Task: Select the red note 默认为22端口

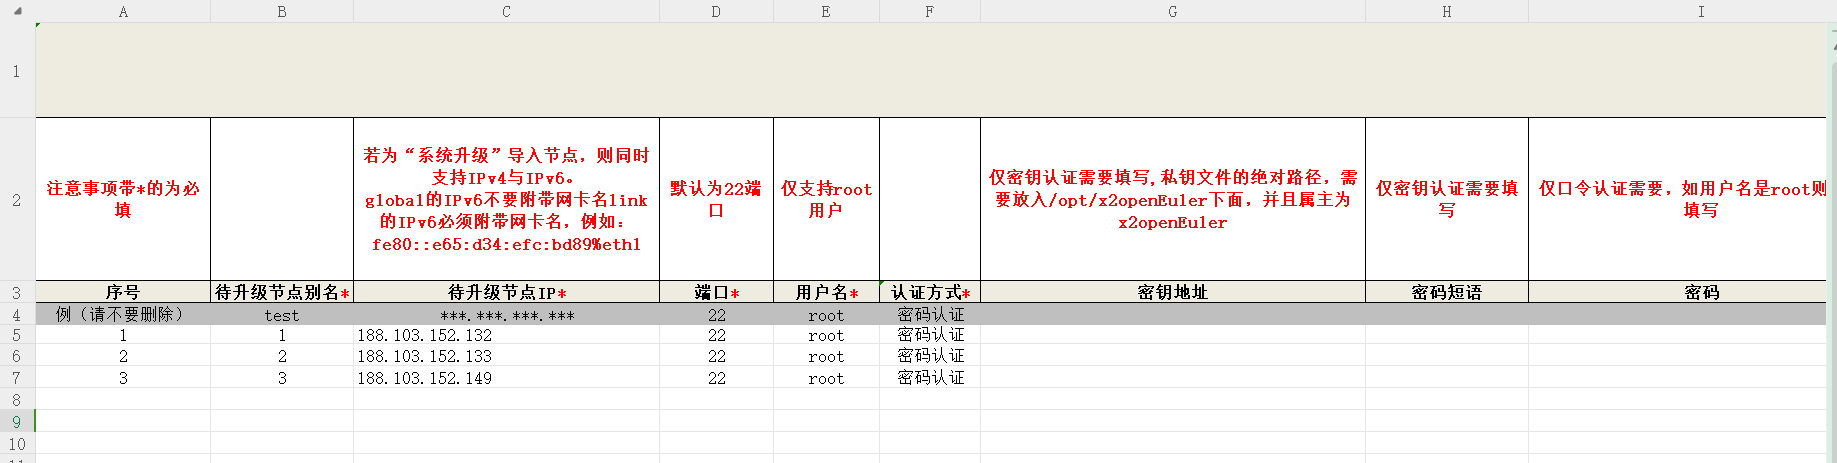Action: coord(716,199)
